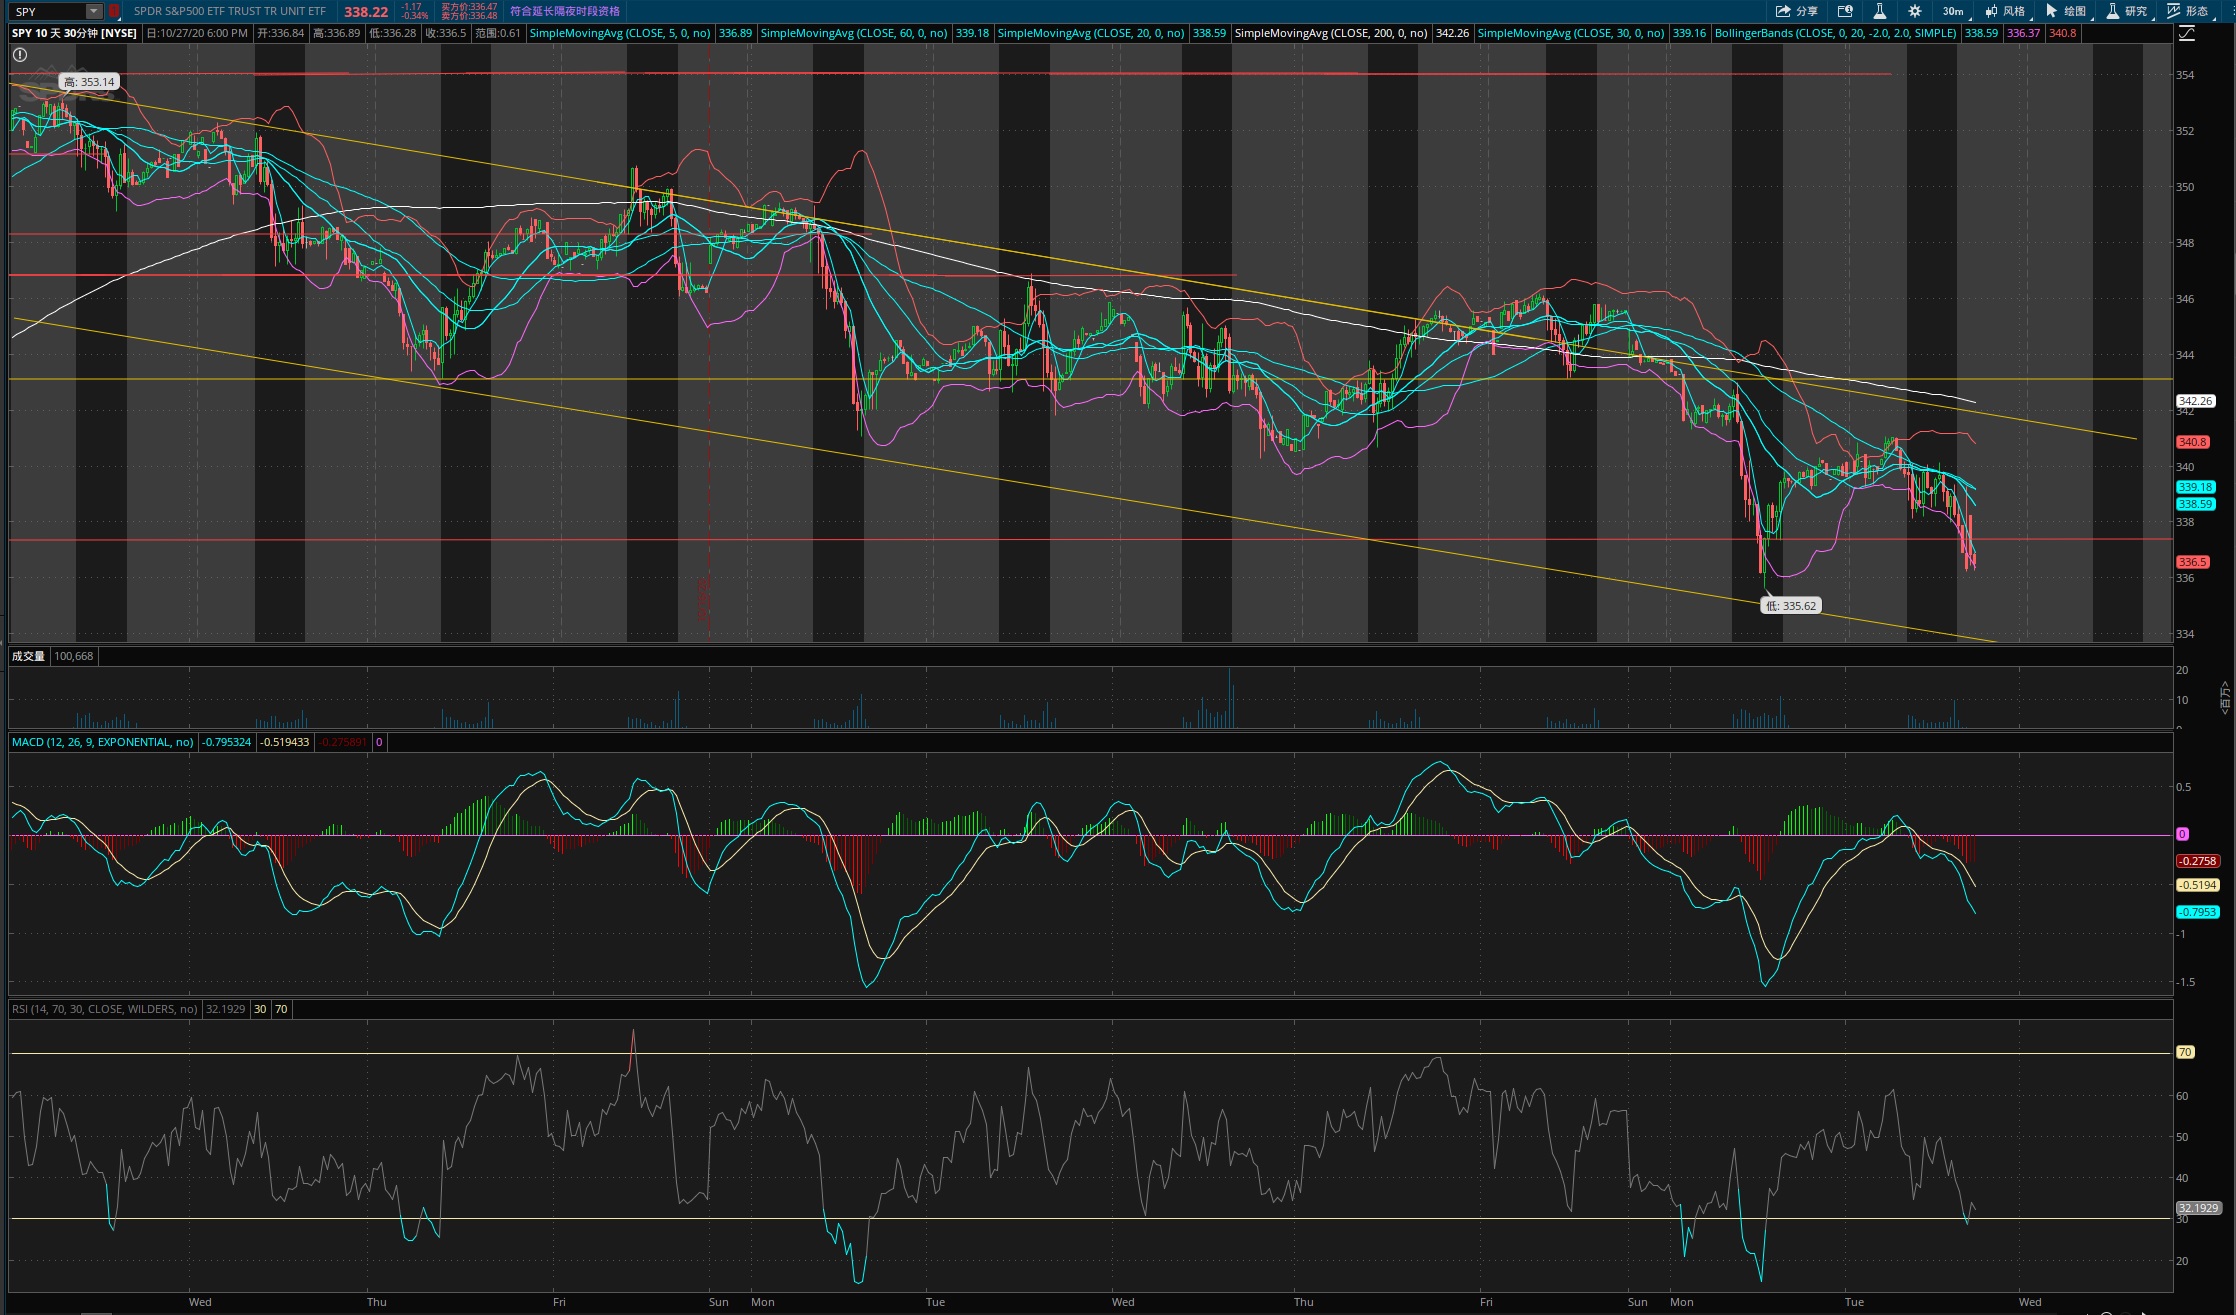The height and width of the screenshot is (1315, 2236).
Task: Expand the SPY symbol dropdown arrow
Action: (x=93, y=12)
